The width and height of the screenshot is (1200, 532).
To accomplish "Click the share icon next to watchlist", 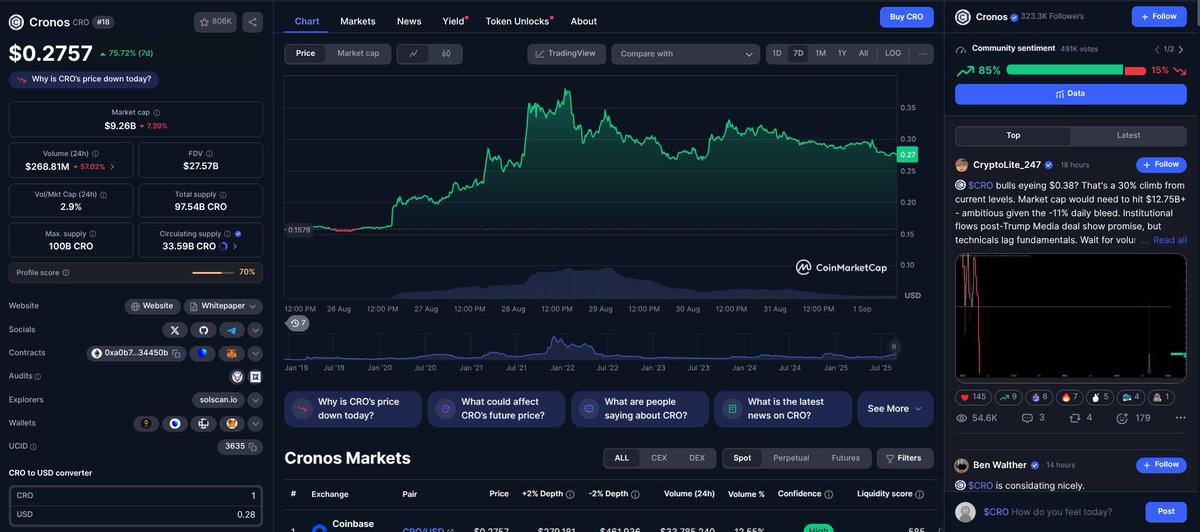I will [x=252, y=21].
